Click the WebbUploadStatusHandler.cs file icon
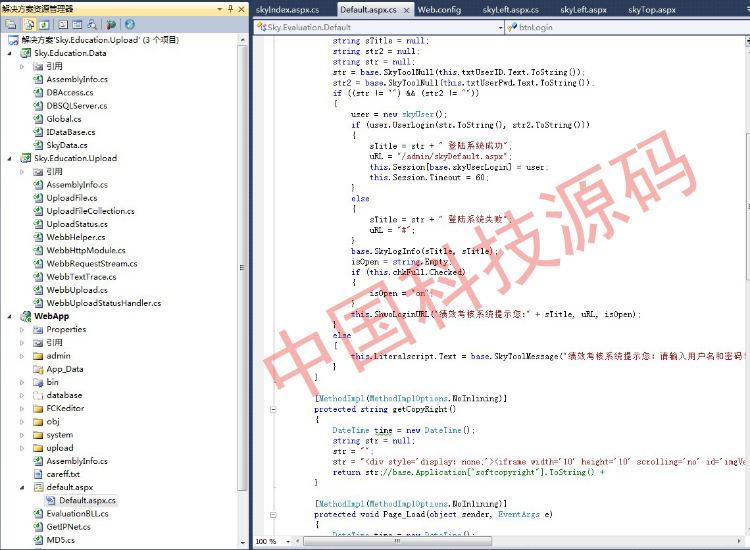The image size is (750, 550). coord(38,303)
